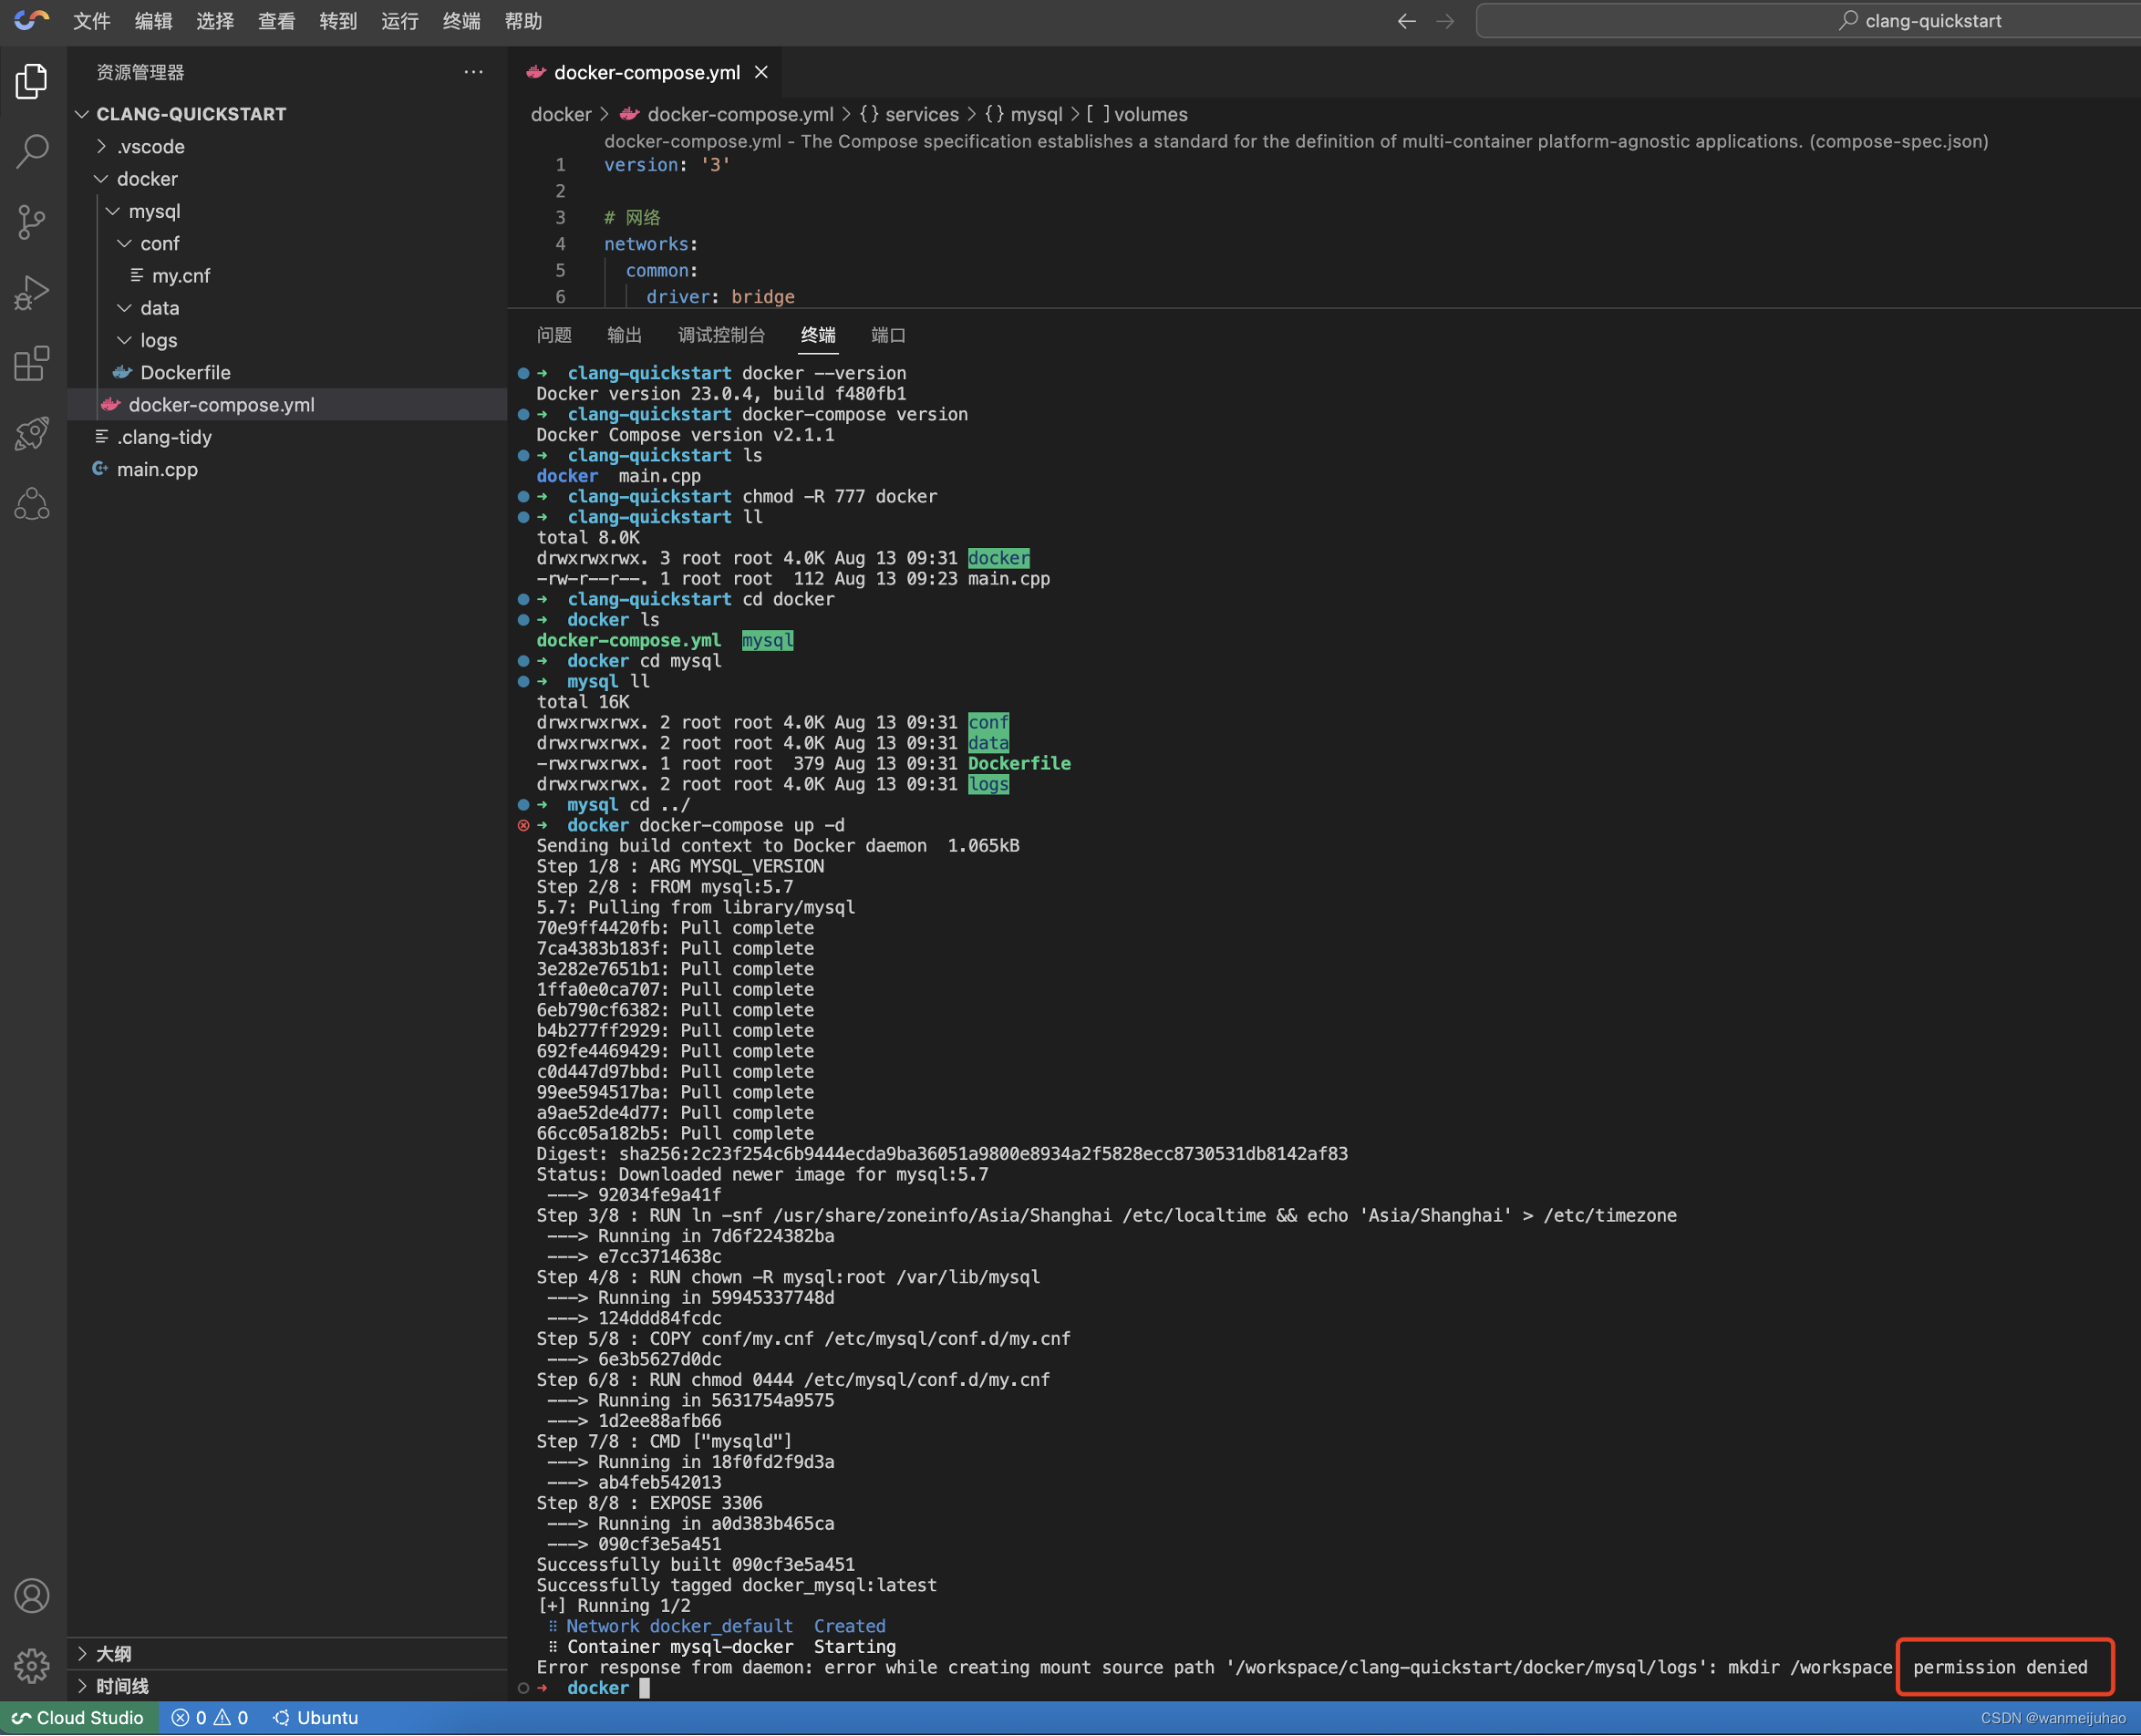Open .clang-tidy file in explorer

tap(287, 437)
